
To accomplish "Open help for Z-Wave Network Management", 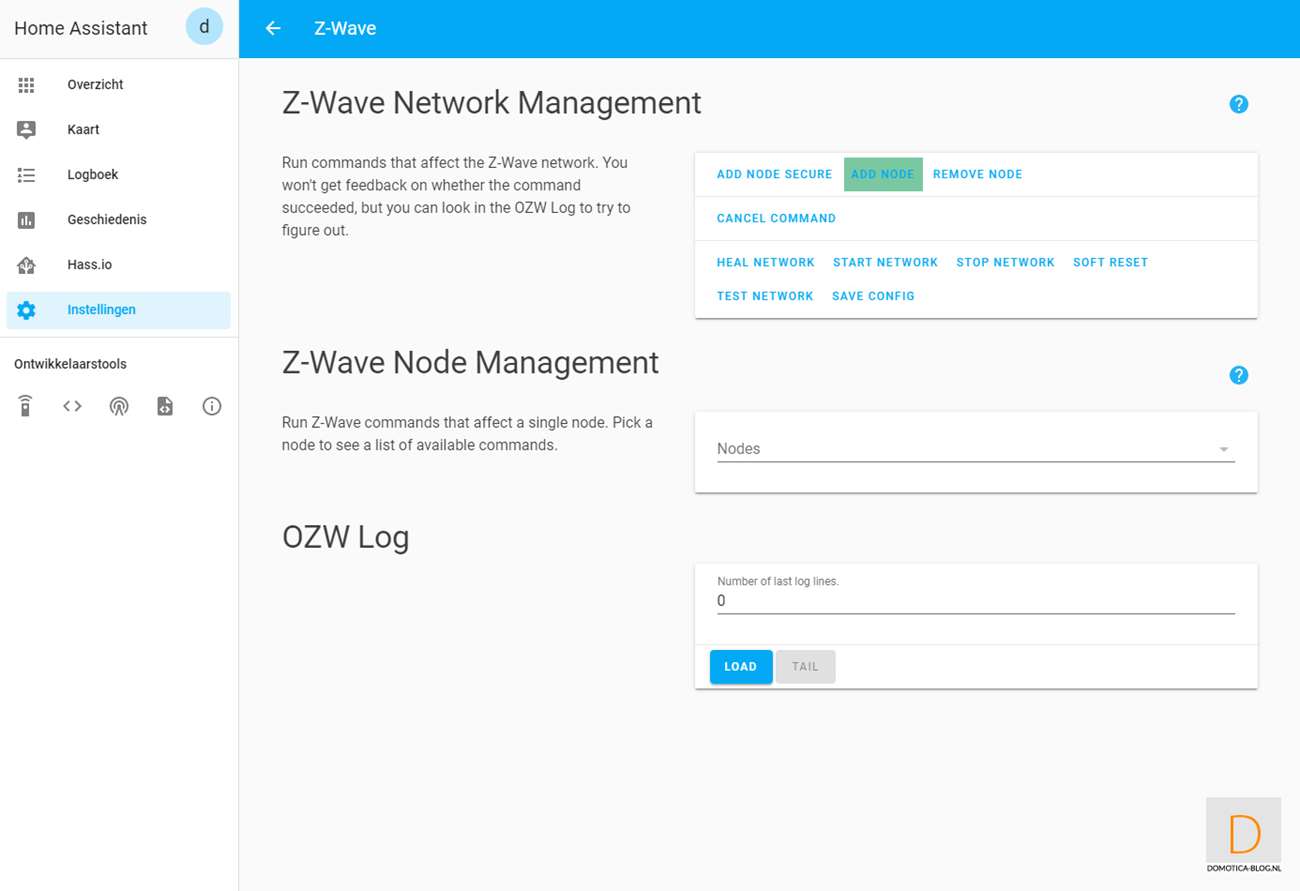I will [1239, 104].
